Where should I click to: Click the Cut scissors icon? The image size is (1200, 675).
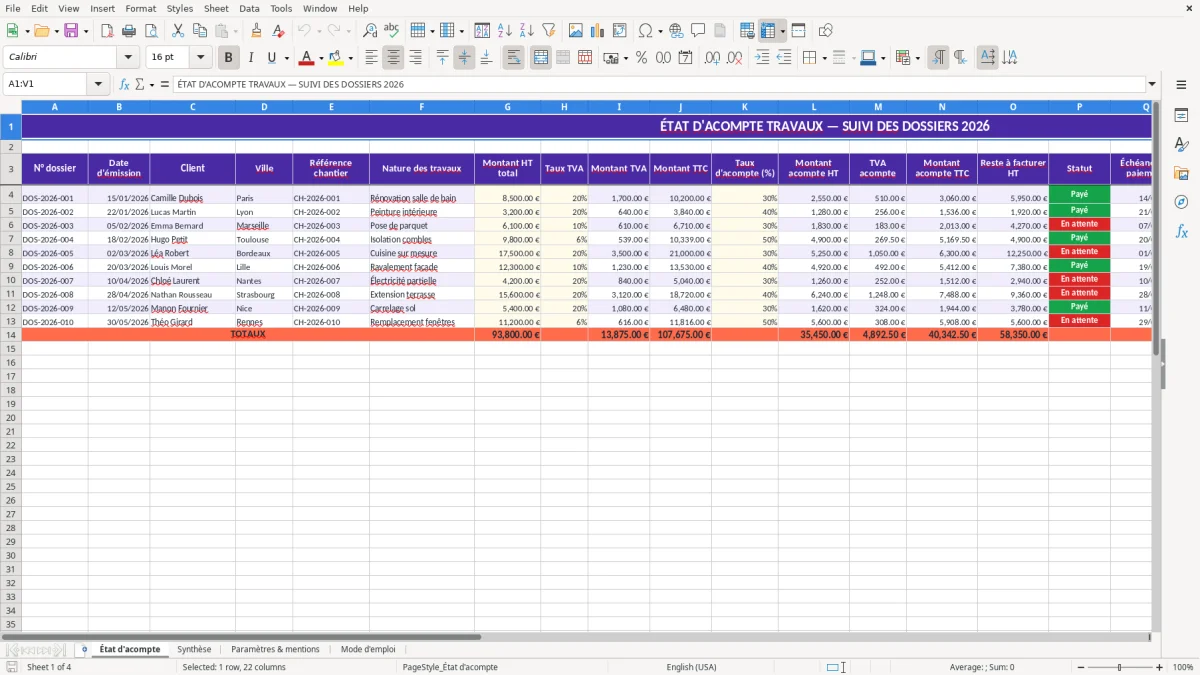click(x=178, y=31)
